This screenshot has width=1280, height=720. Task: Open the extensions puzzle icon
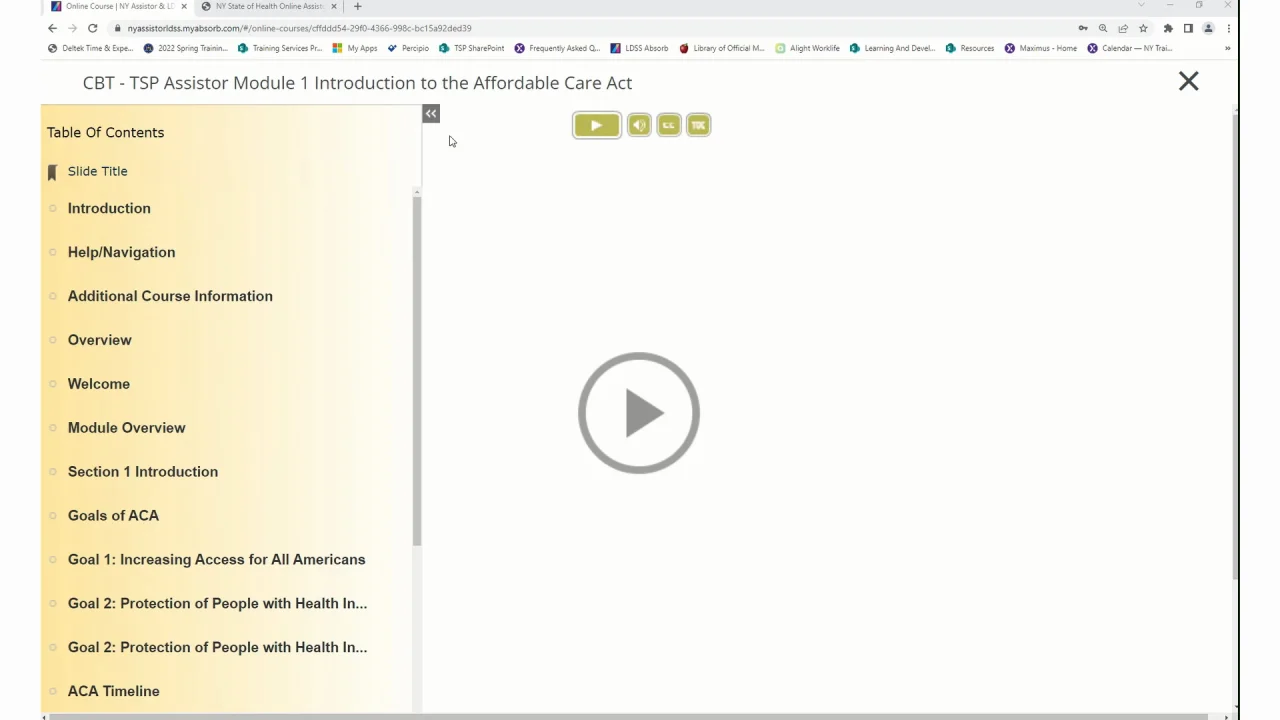coord(1168,28)
